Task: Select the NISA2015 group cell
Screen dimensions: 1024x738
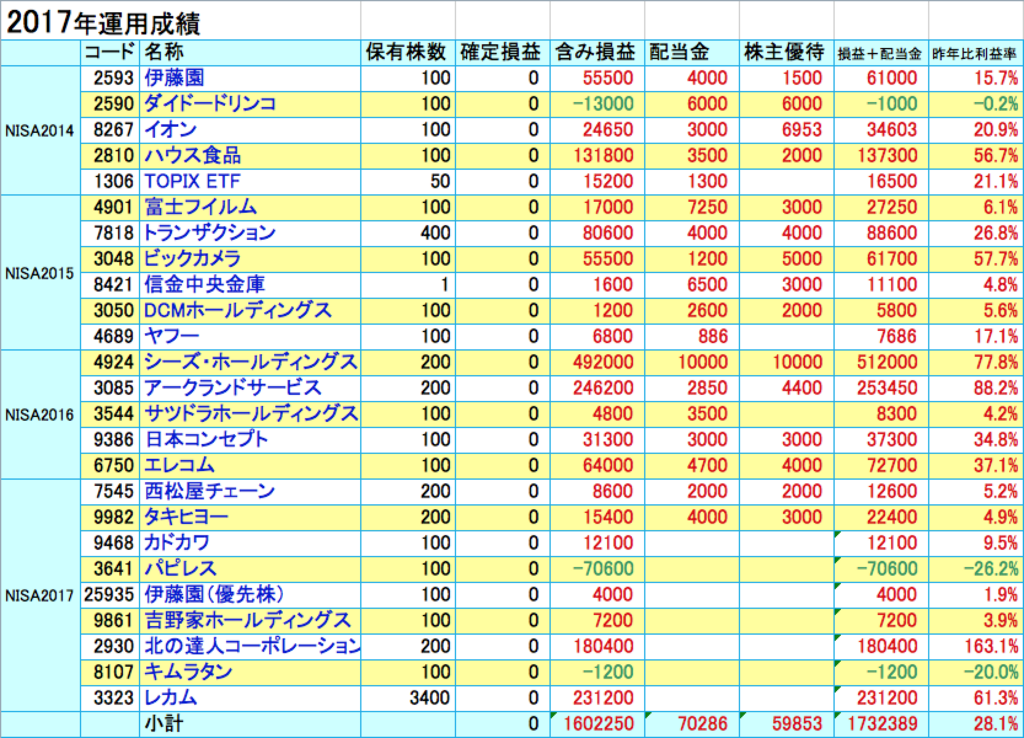Action: 40,273
